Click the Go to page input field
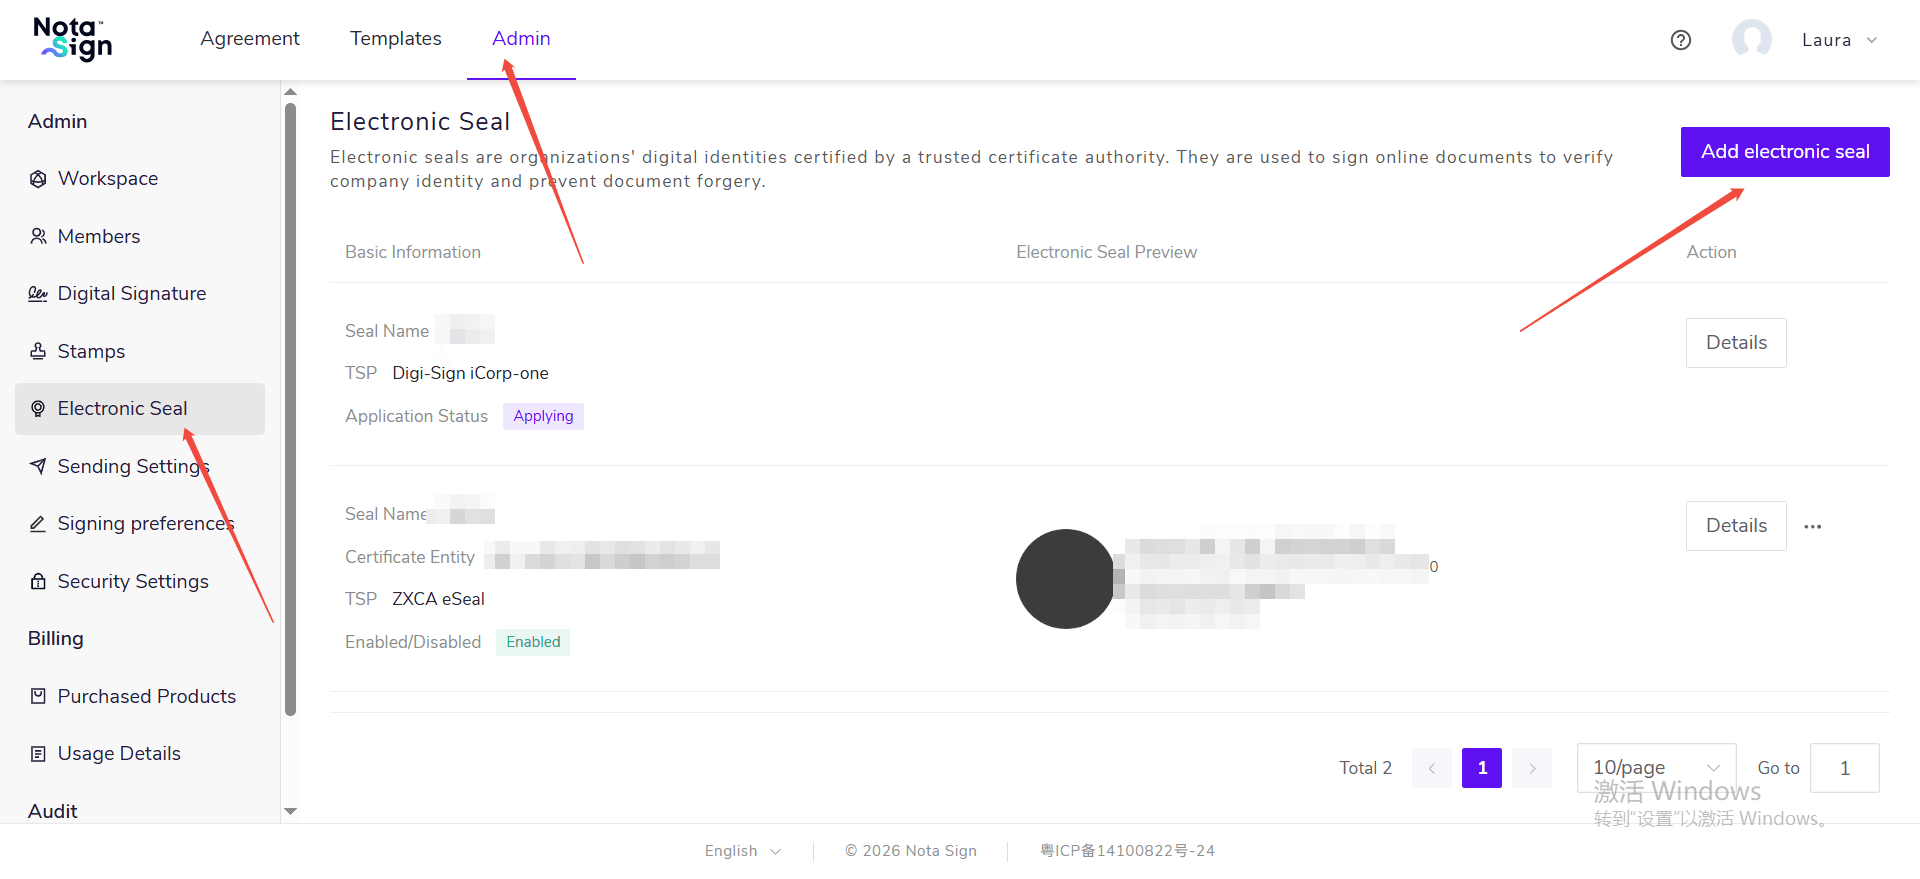The width and height of the screenshot is (1920, 879). 1845,768
